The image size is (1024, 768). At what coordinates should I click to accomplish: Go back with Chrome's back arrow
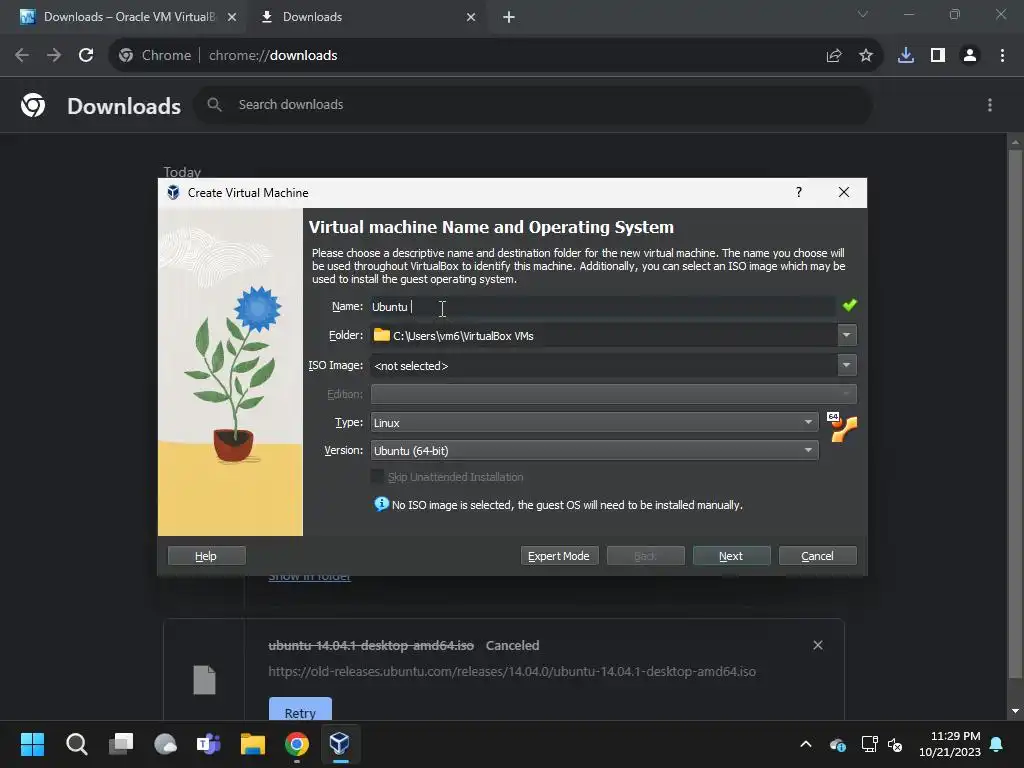[22, 56]
